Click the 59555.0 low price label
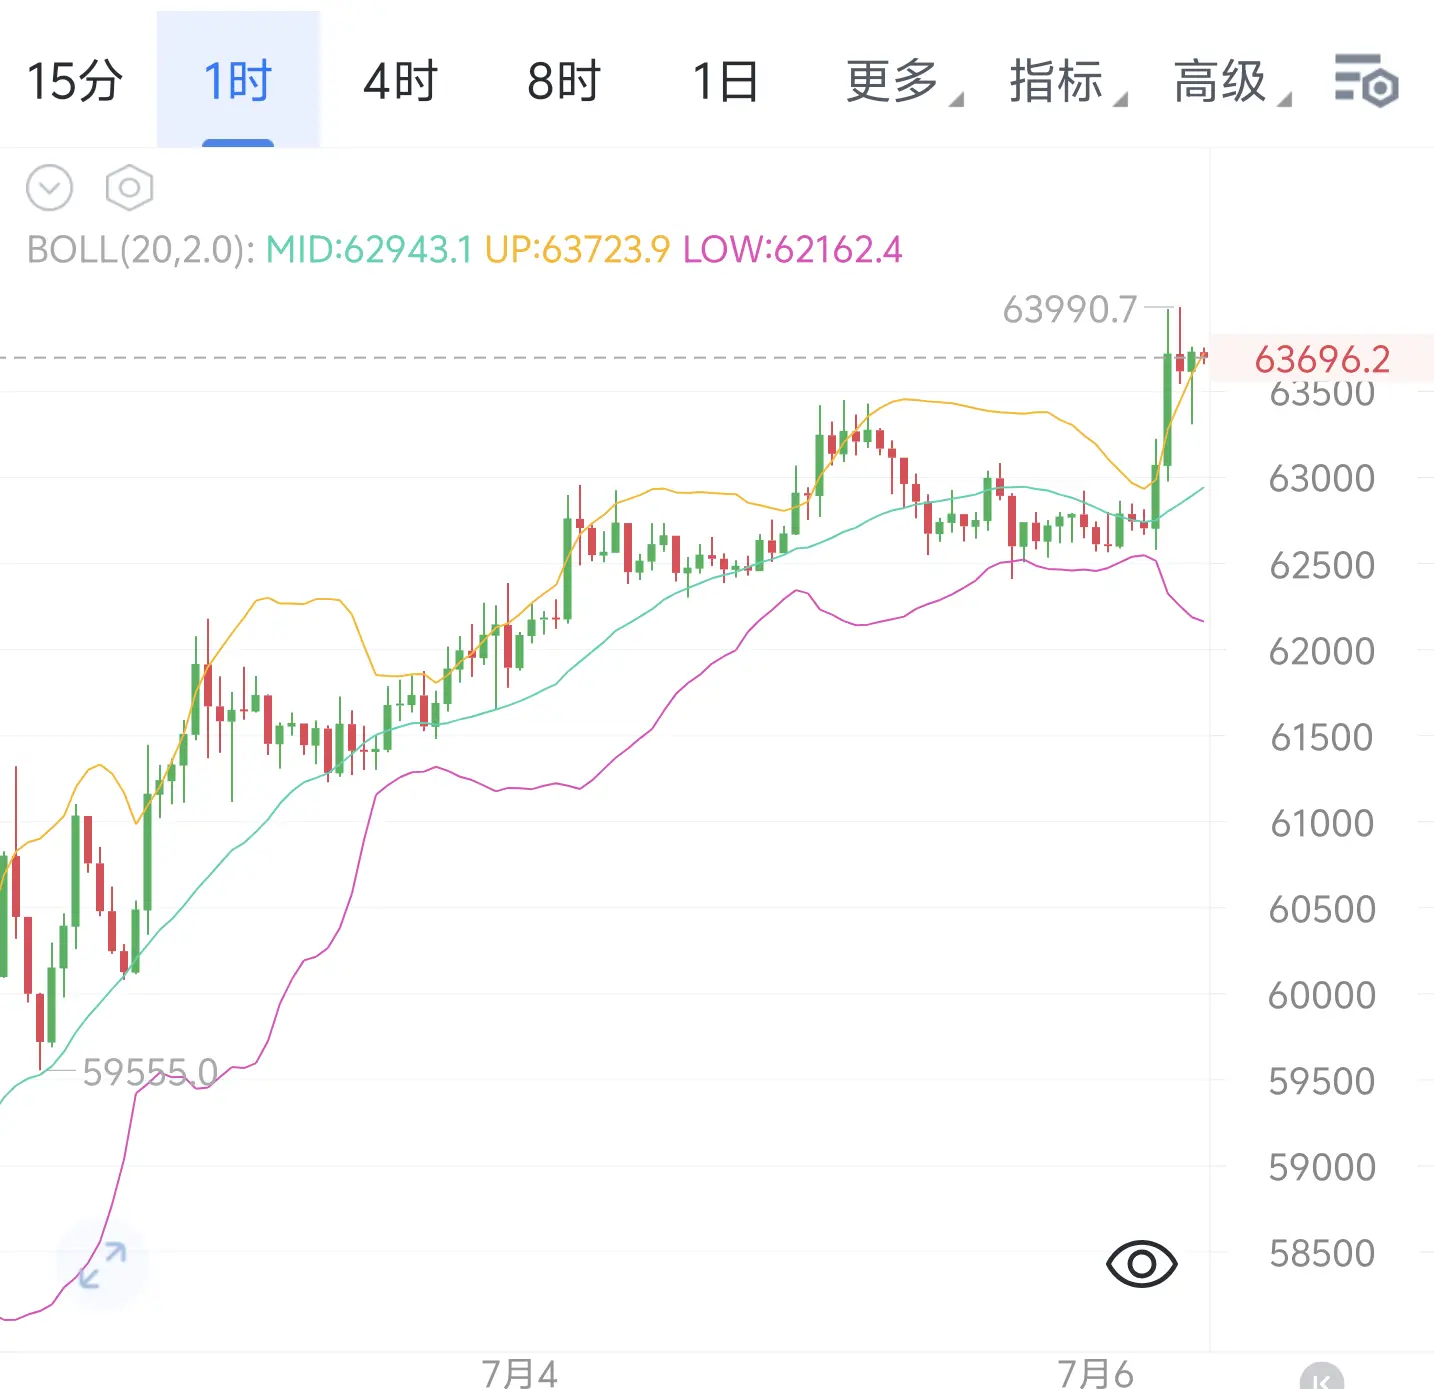Viewport: 1434px width, 1389px height. pos(150,1072)
